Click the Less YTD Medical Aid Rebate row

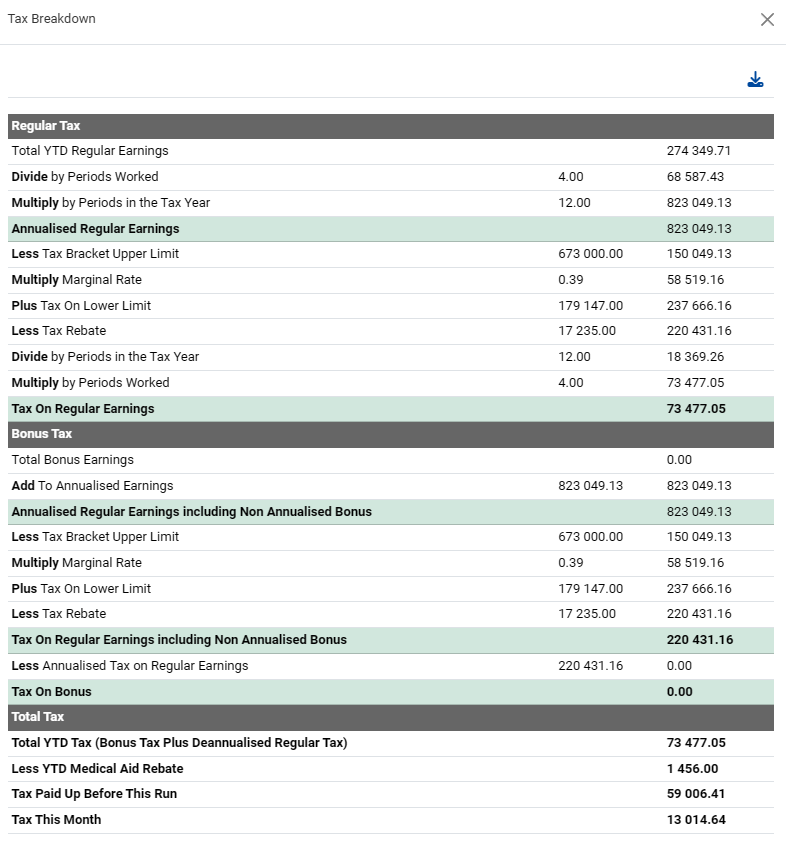[x=97, y=769]
